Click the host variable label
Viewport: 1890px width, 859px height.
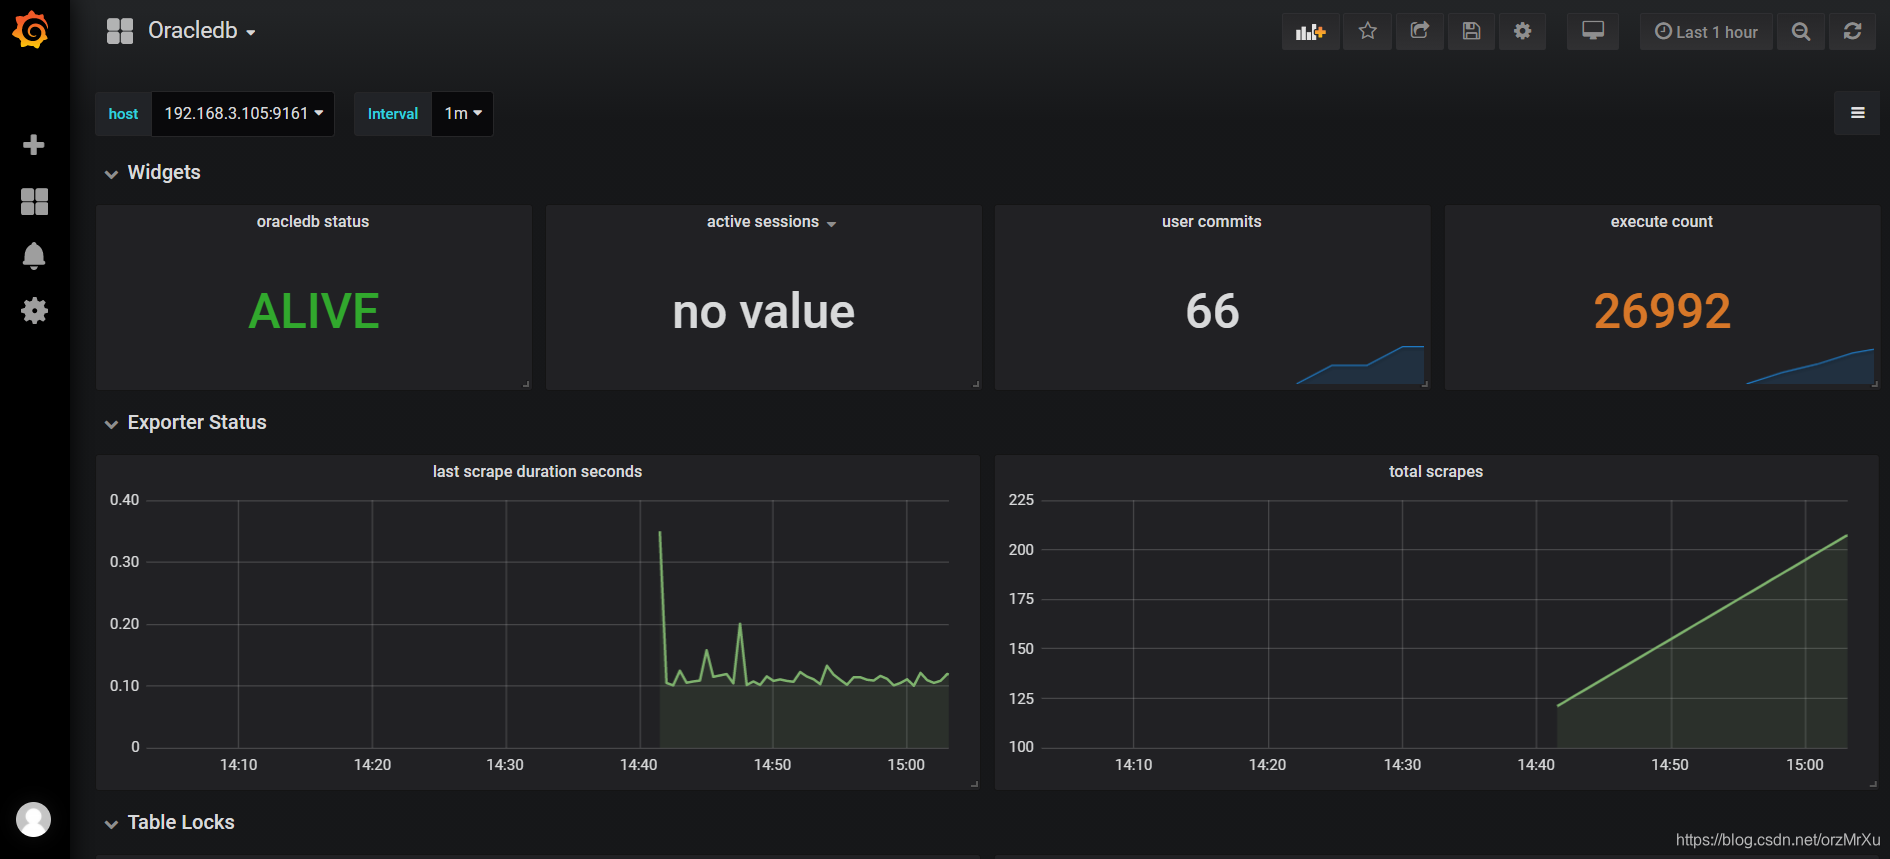click(123, 114)
